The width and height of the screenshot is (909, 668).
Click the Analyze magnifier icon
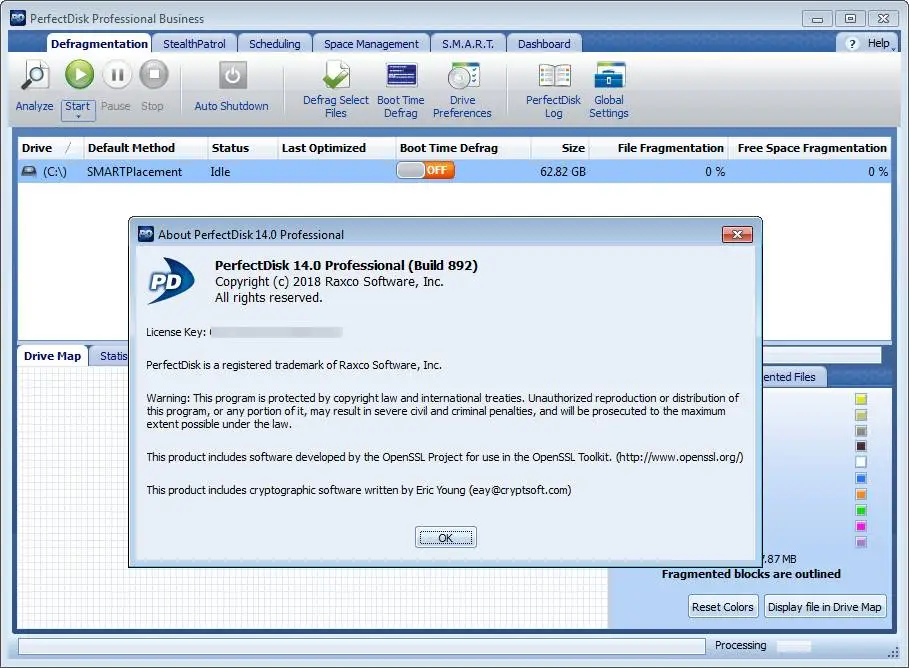point(35,75)
